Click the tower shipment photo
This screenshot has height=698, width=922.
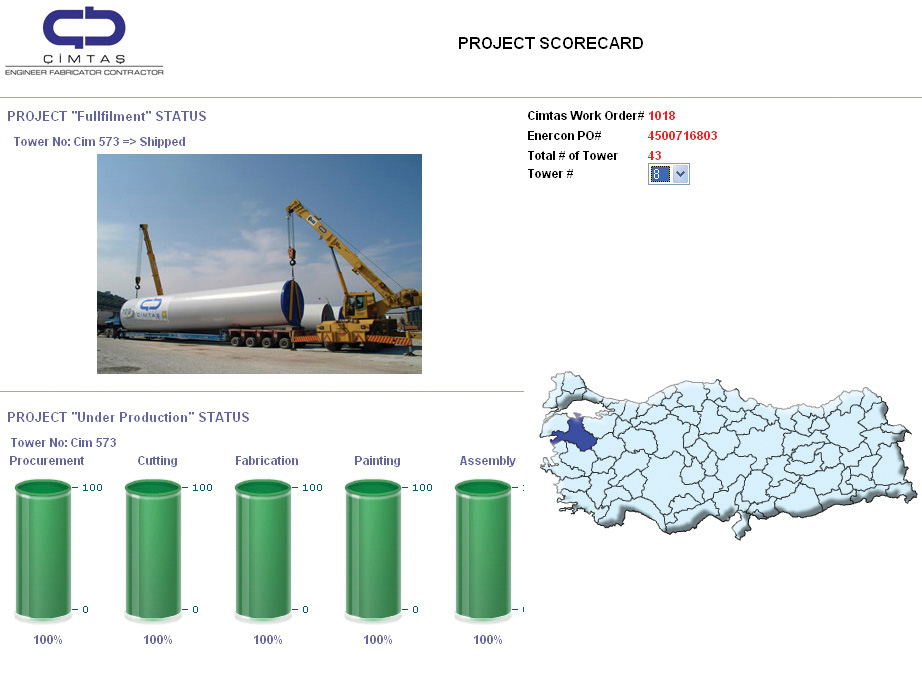pos(259,264)
